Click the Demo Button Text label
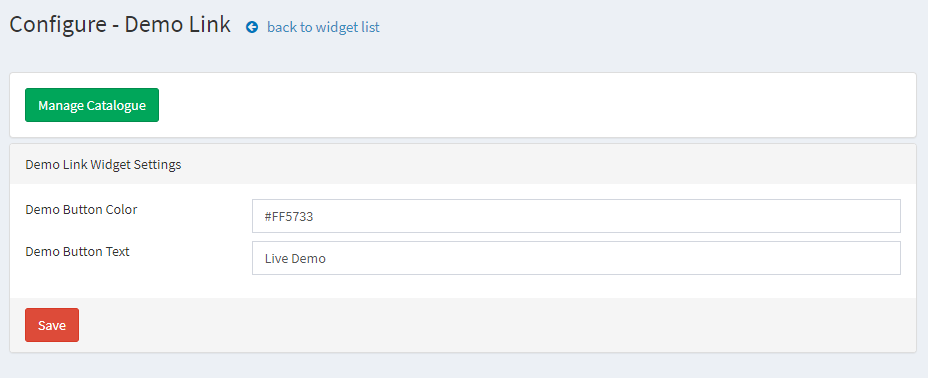This screenshot has width=928, height=378. click(78, 251)
